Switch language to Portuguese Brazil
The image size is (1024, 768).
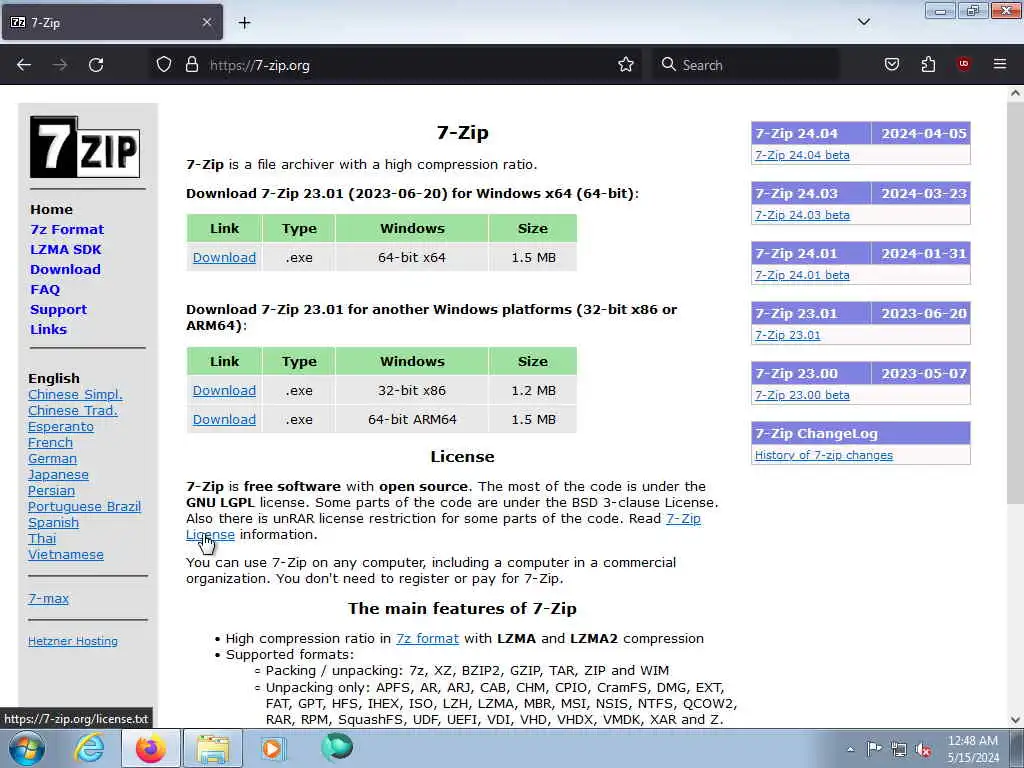(84, 507)
